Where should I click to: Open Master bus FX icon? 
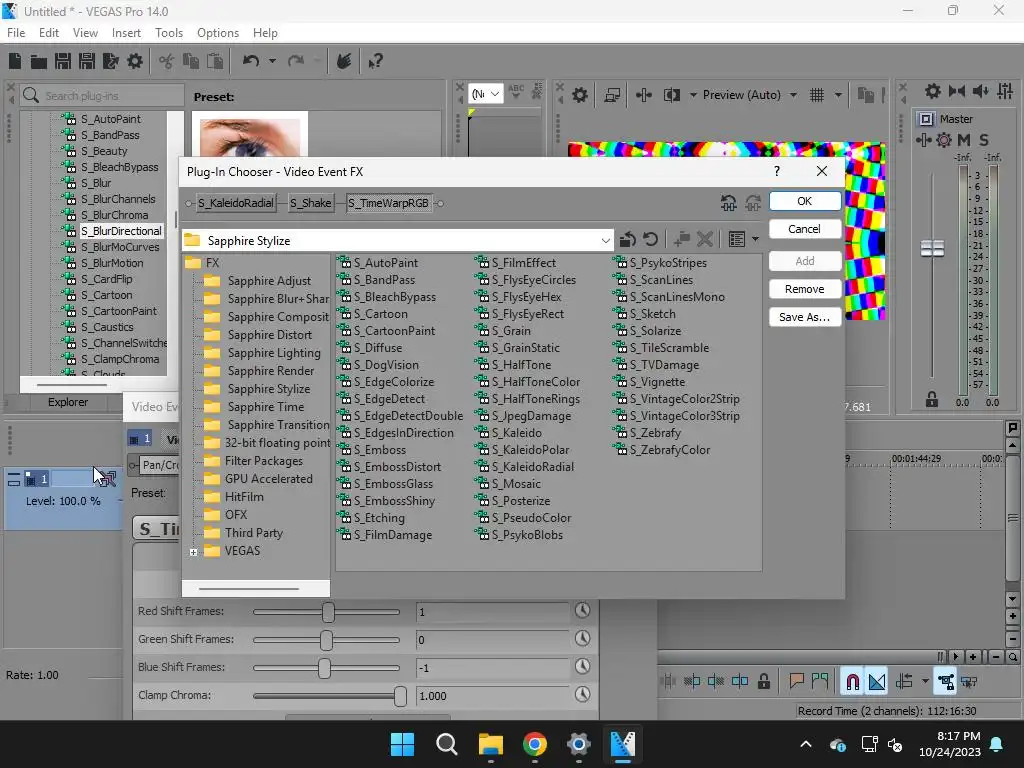pos(923,140)
